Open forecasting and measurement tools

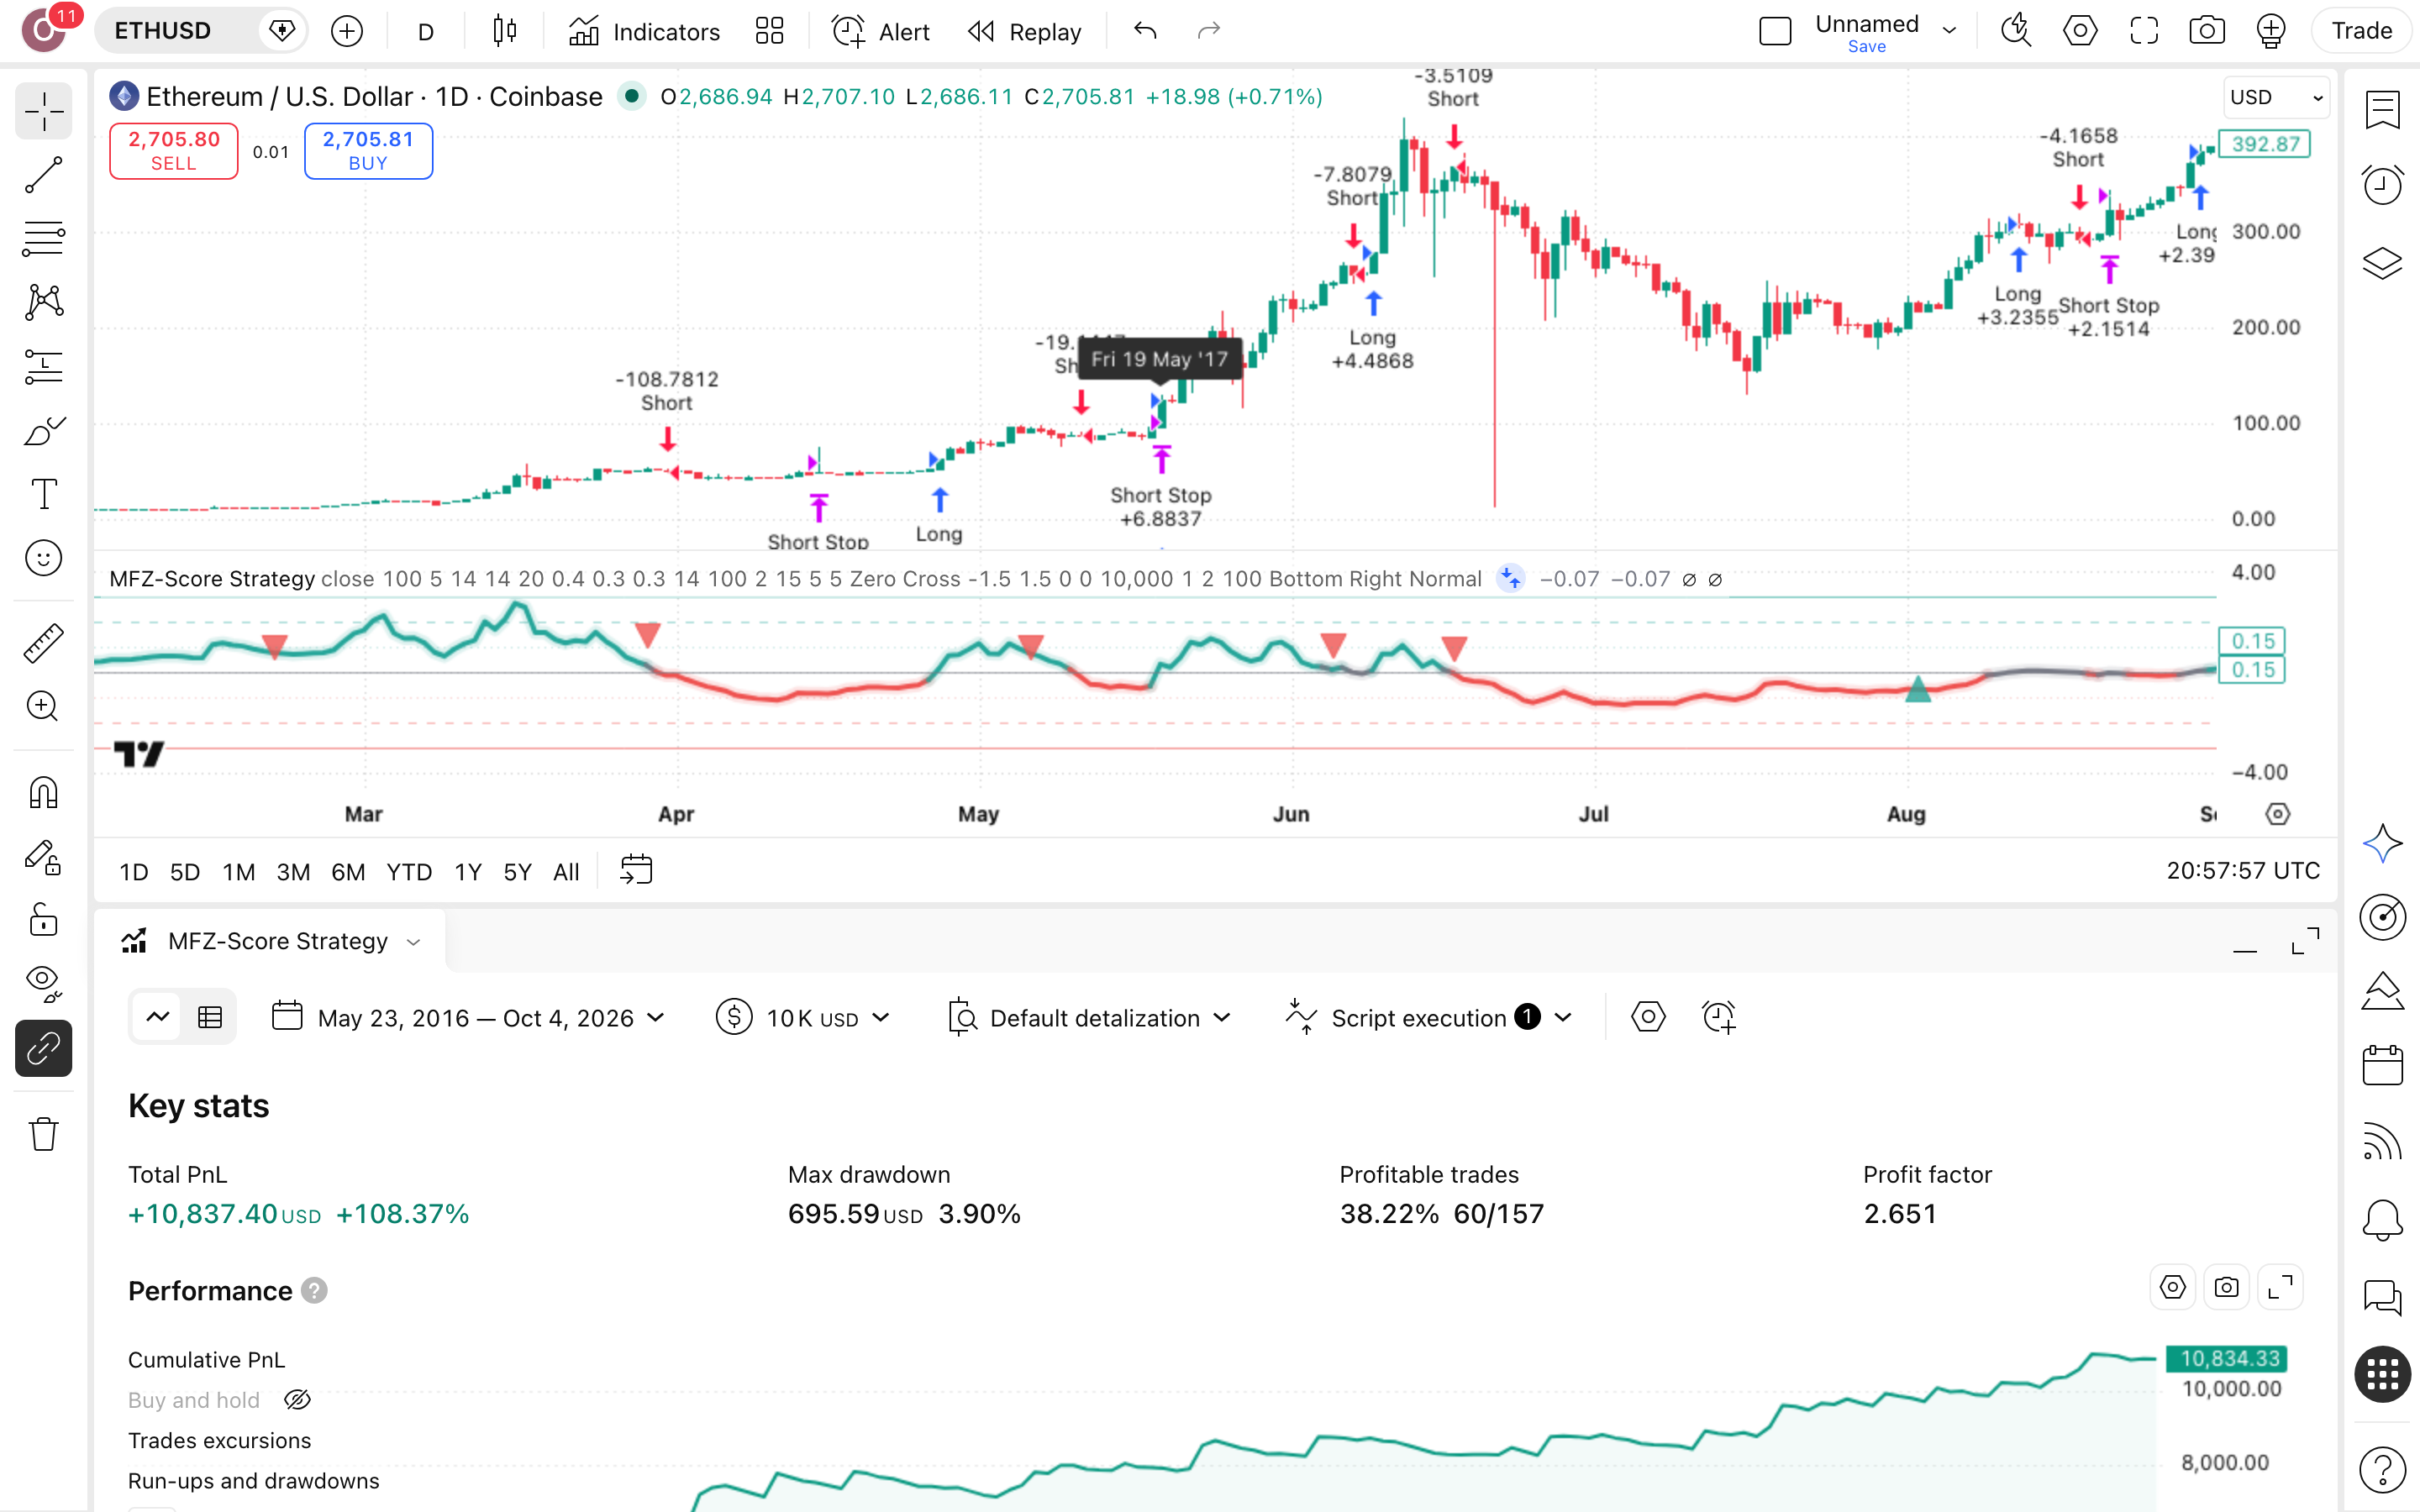coord(43,366)
